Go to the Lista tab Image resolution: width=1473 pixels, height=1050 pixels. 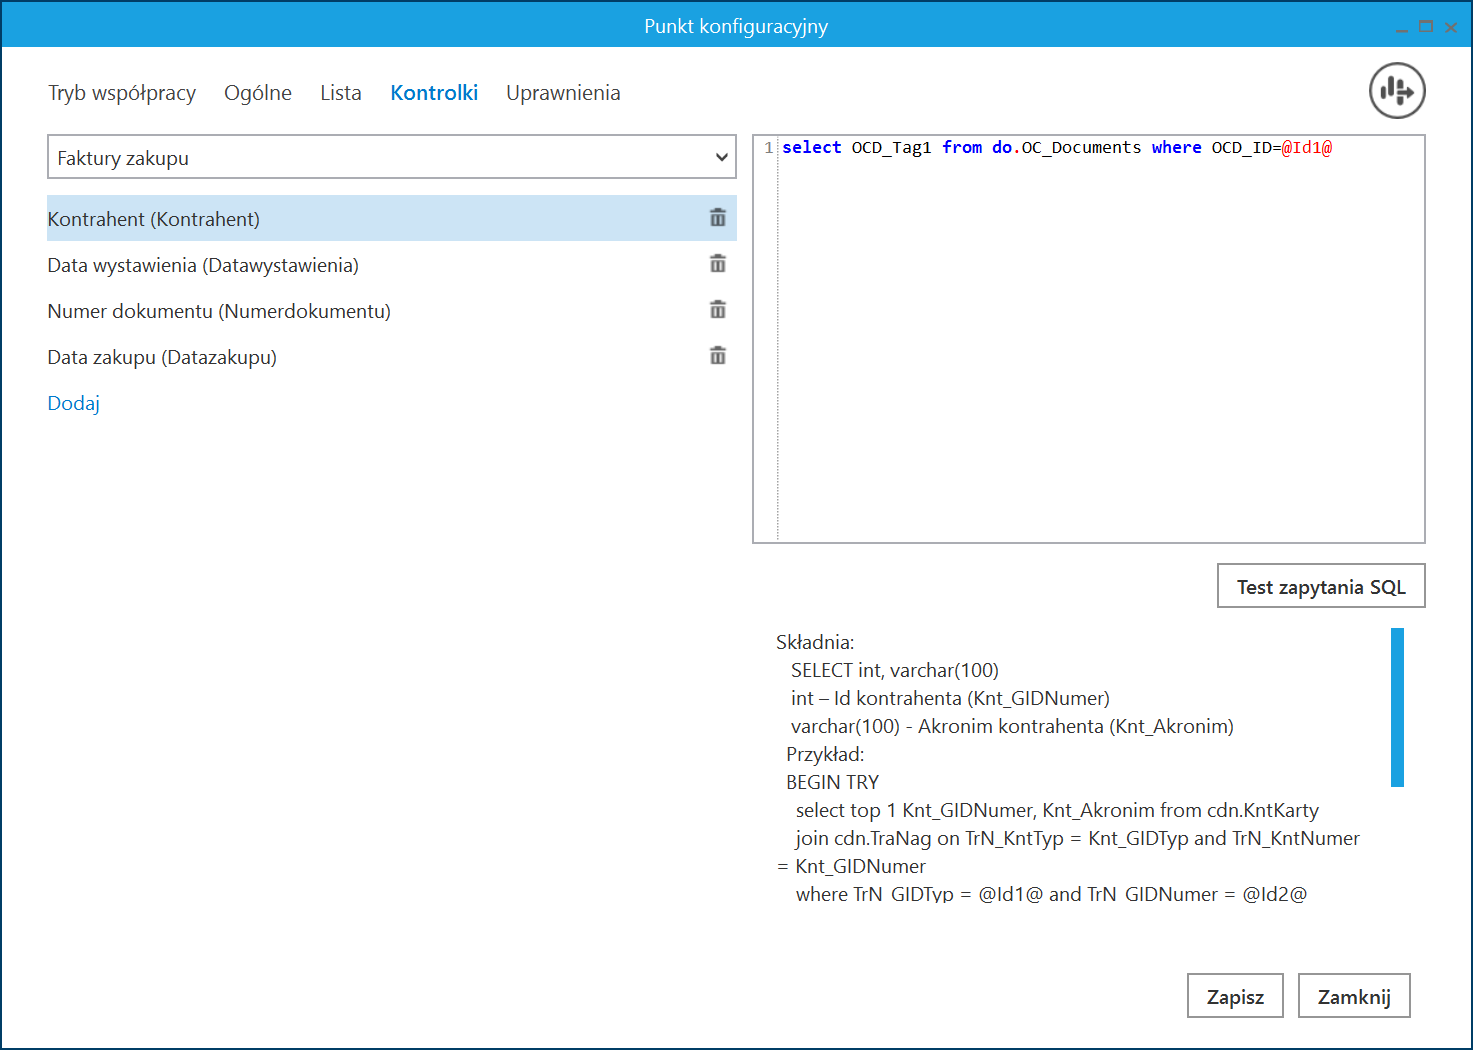click(341, 93)
